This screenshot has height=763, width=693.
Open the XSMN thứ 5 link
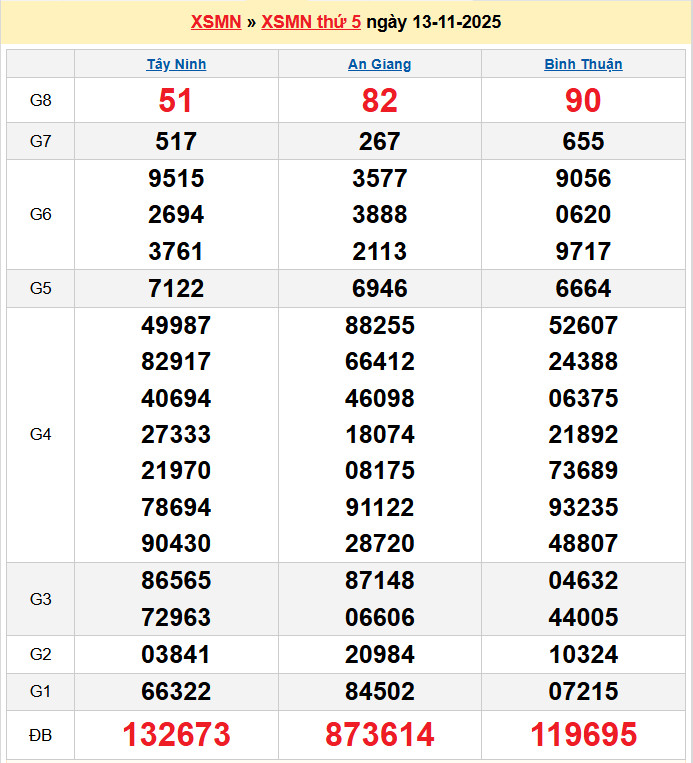click(311, 22)
